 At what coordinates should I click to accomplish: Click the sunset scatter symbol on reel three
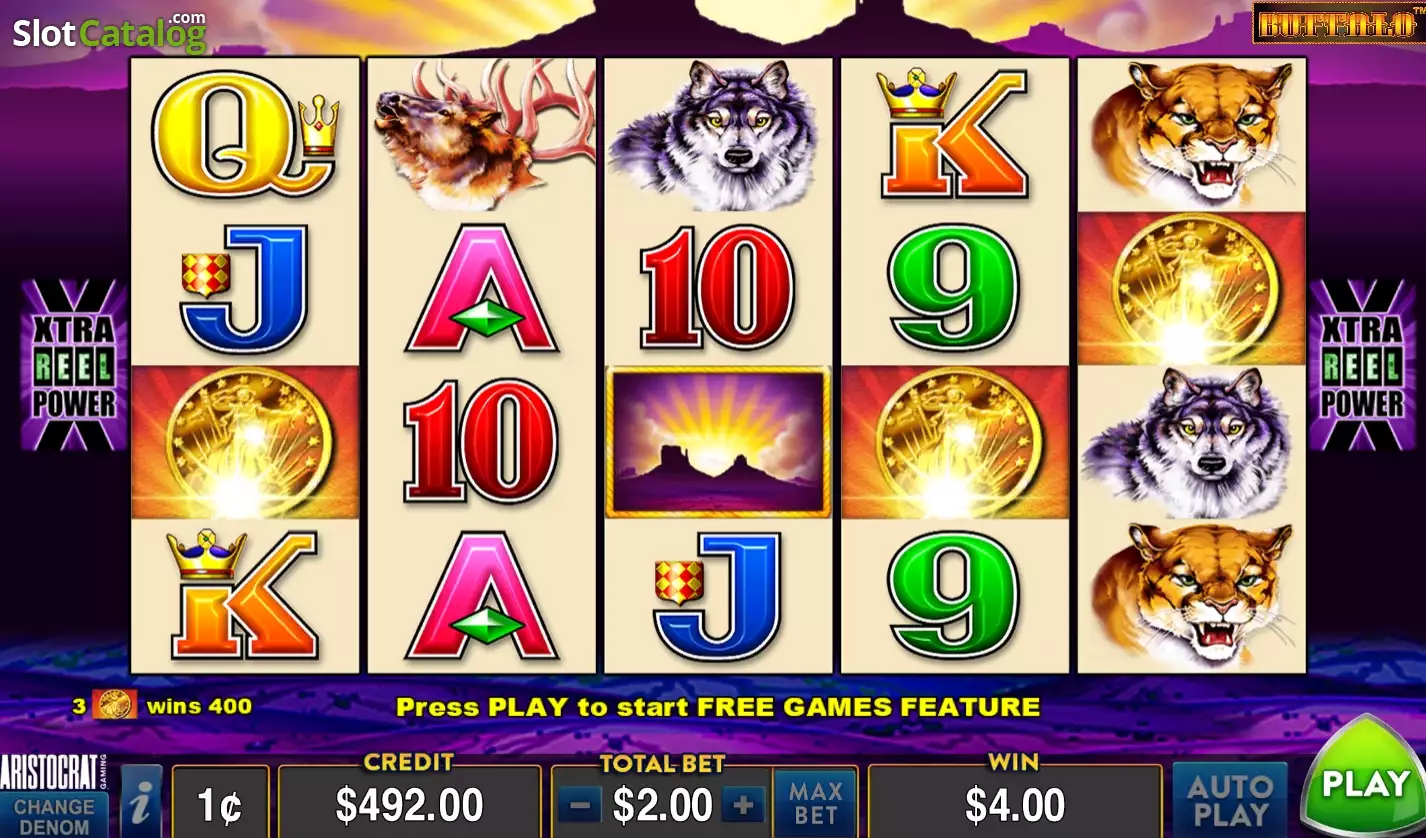pos(718,442)
